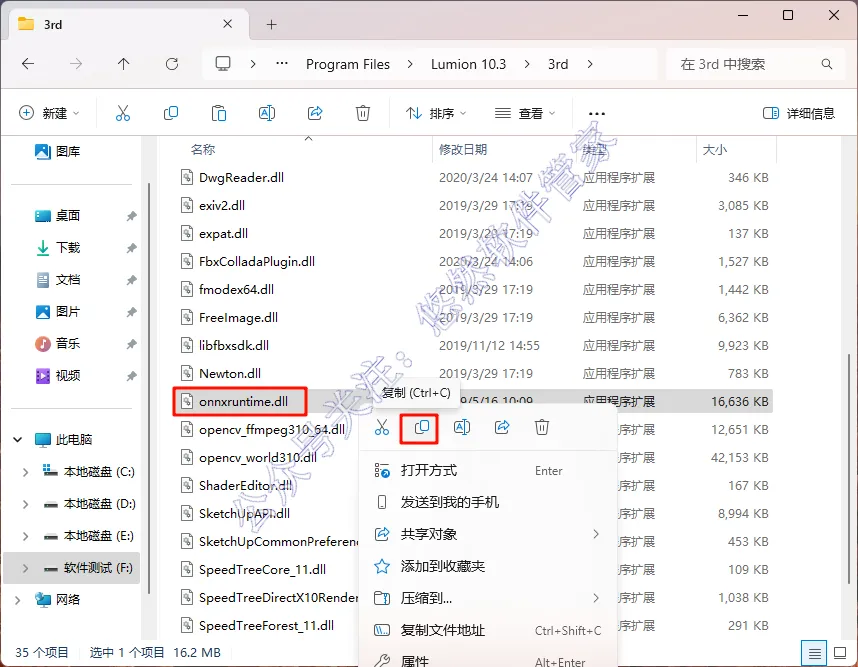Open the View (查看) dropdown
The width and height of the screenshot is (858, 667).
tap(525, 113)
